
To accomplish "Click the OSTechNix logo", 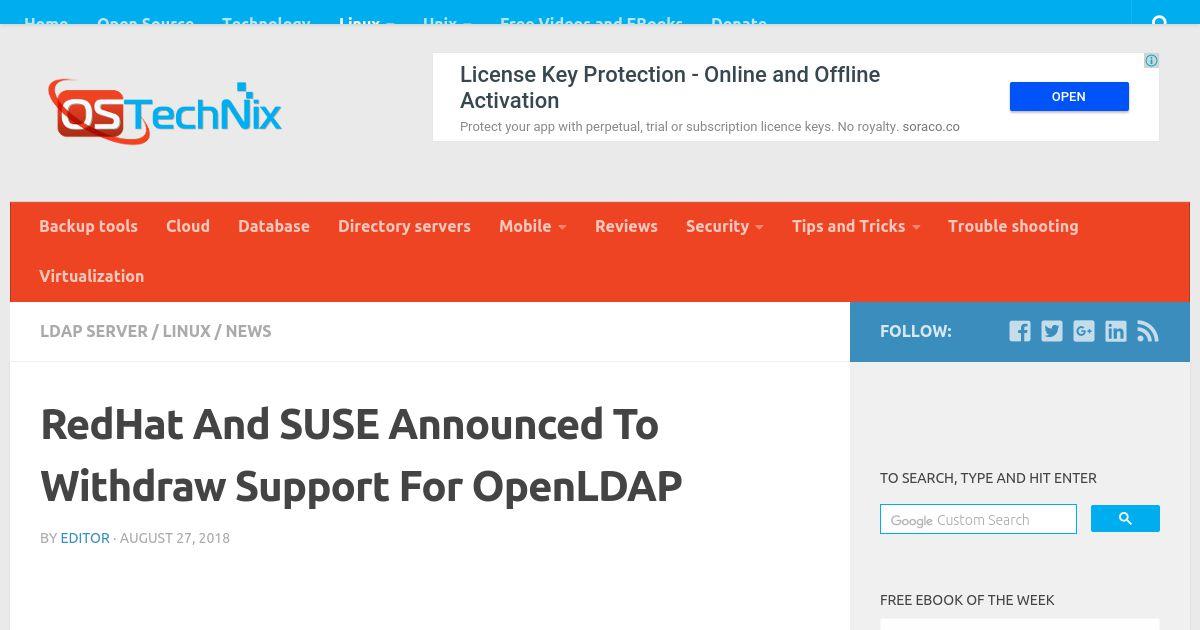I will point(165,112).
